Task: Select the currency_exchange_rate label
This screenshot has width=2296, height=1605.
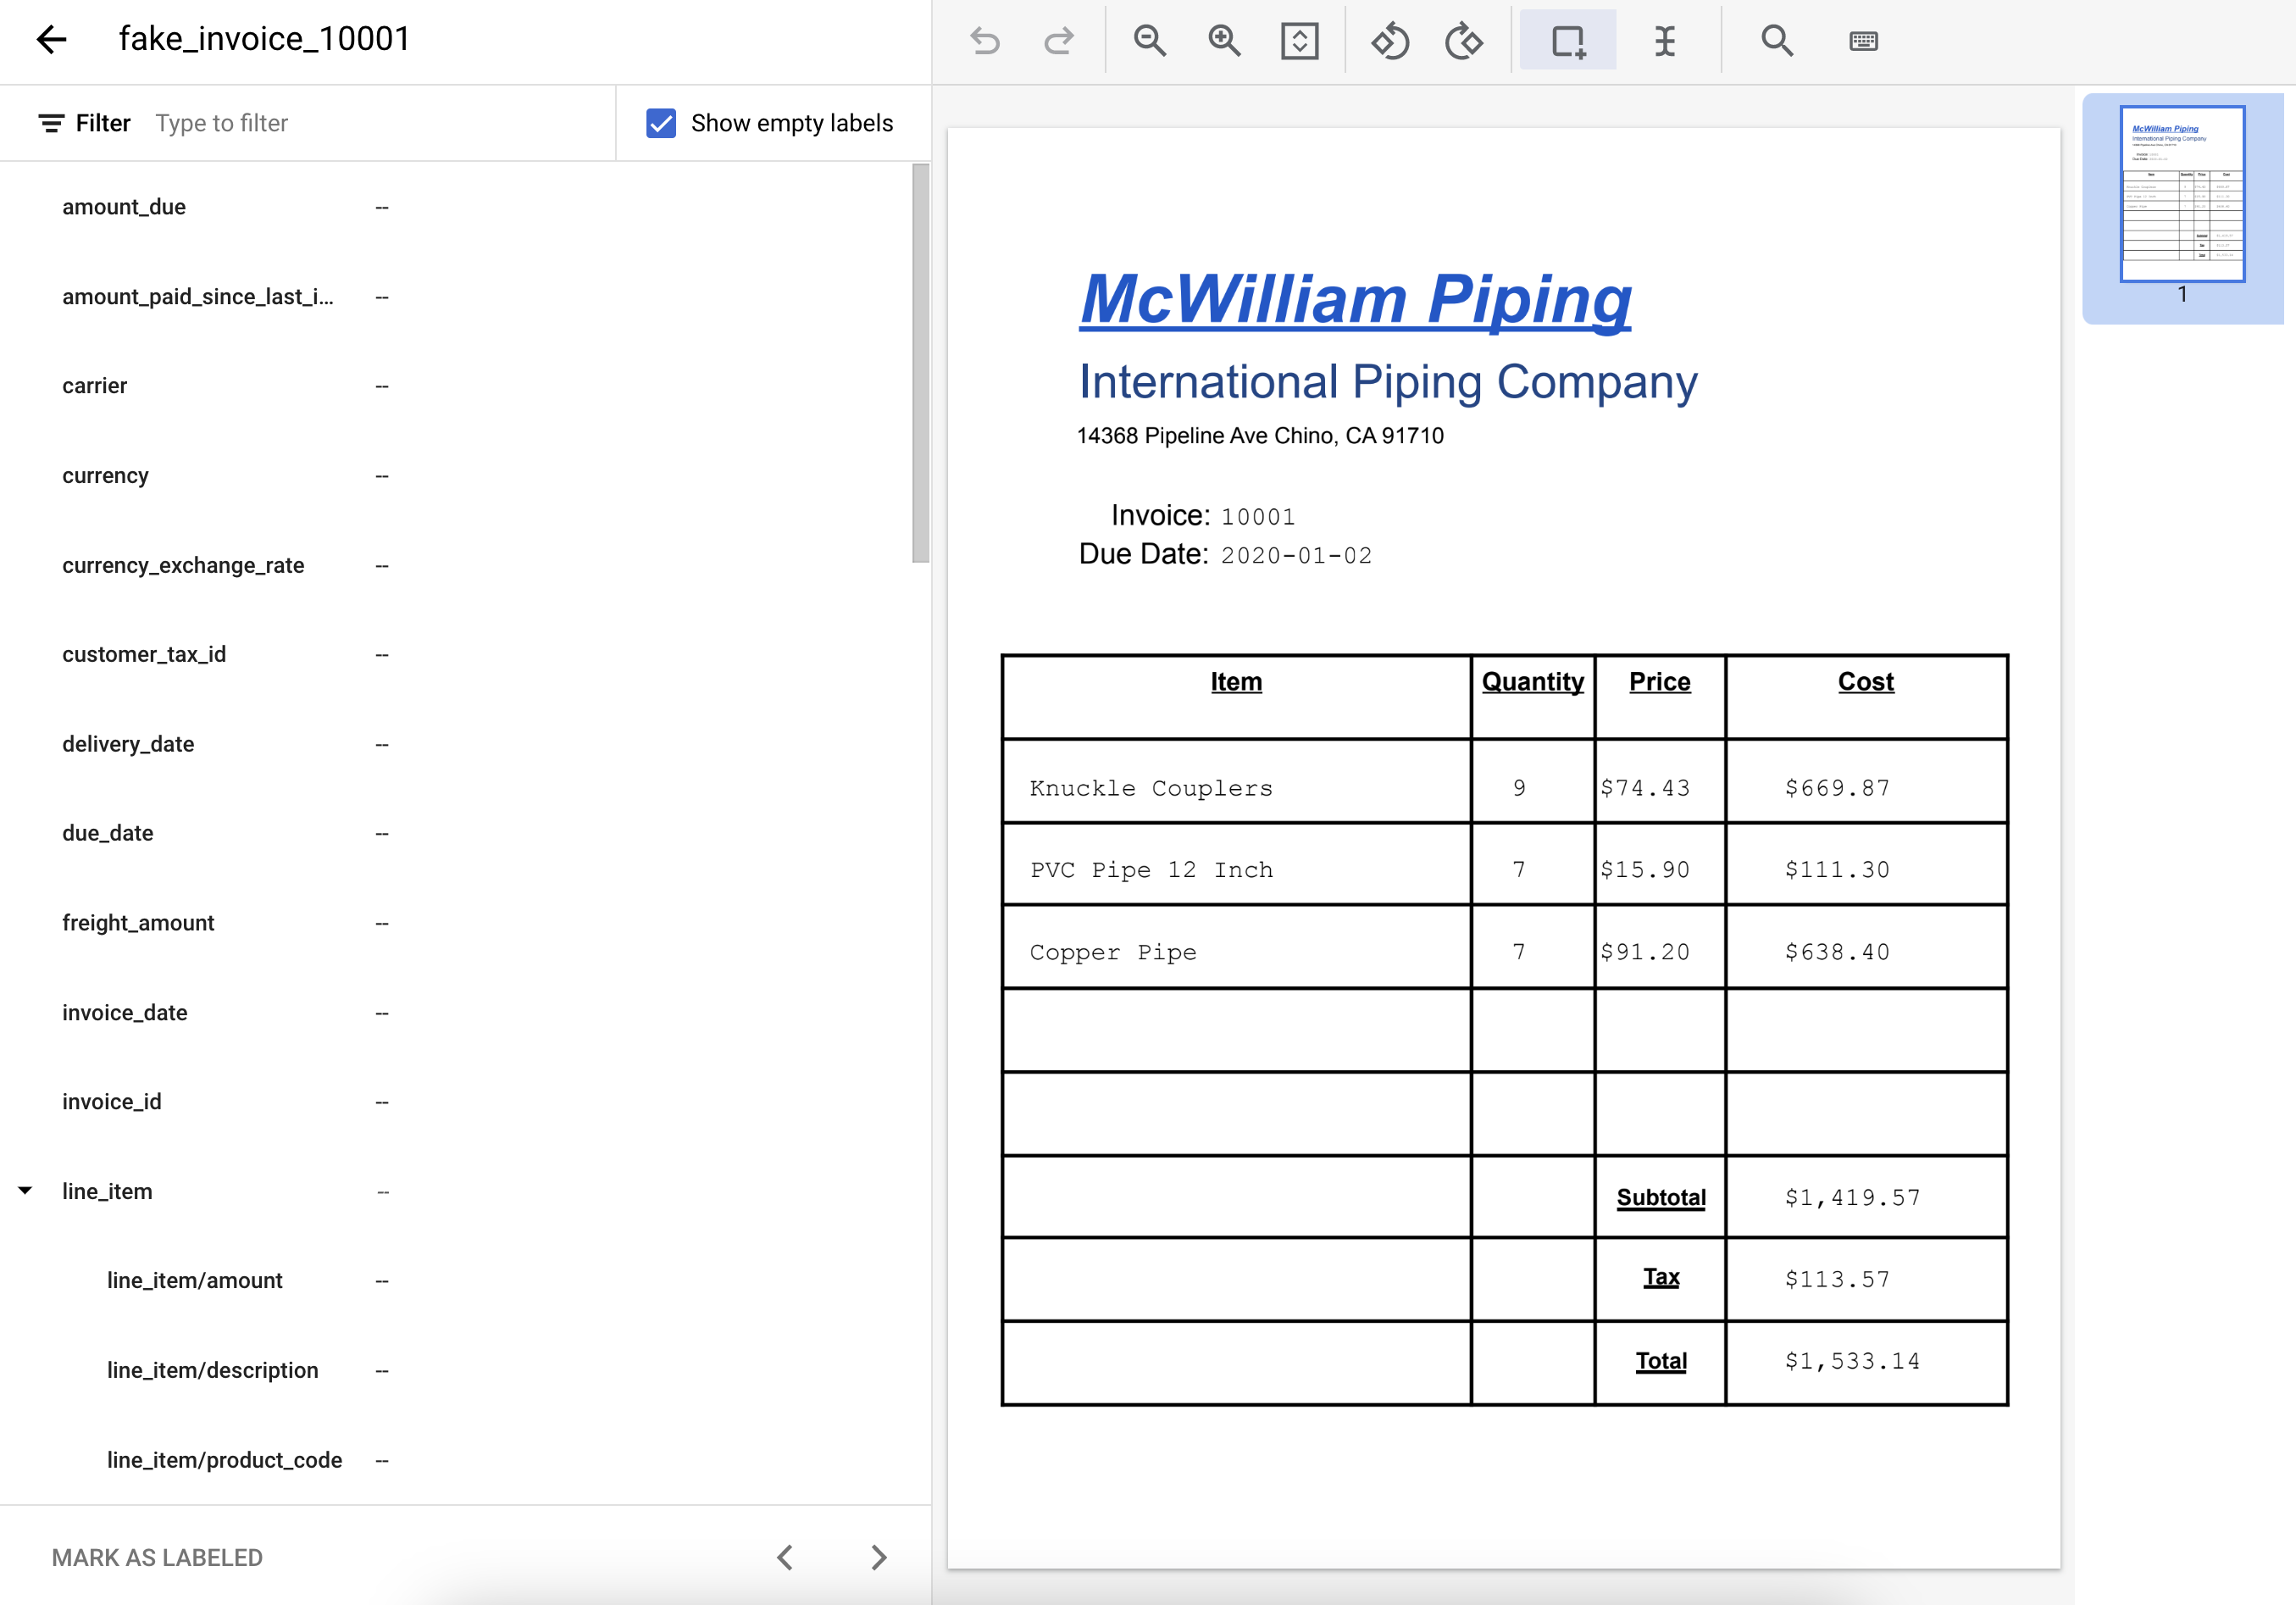Action: pyautogui.click(x=183, y=565)
